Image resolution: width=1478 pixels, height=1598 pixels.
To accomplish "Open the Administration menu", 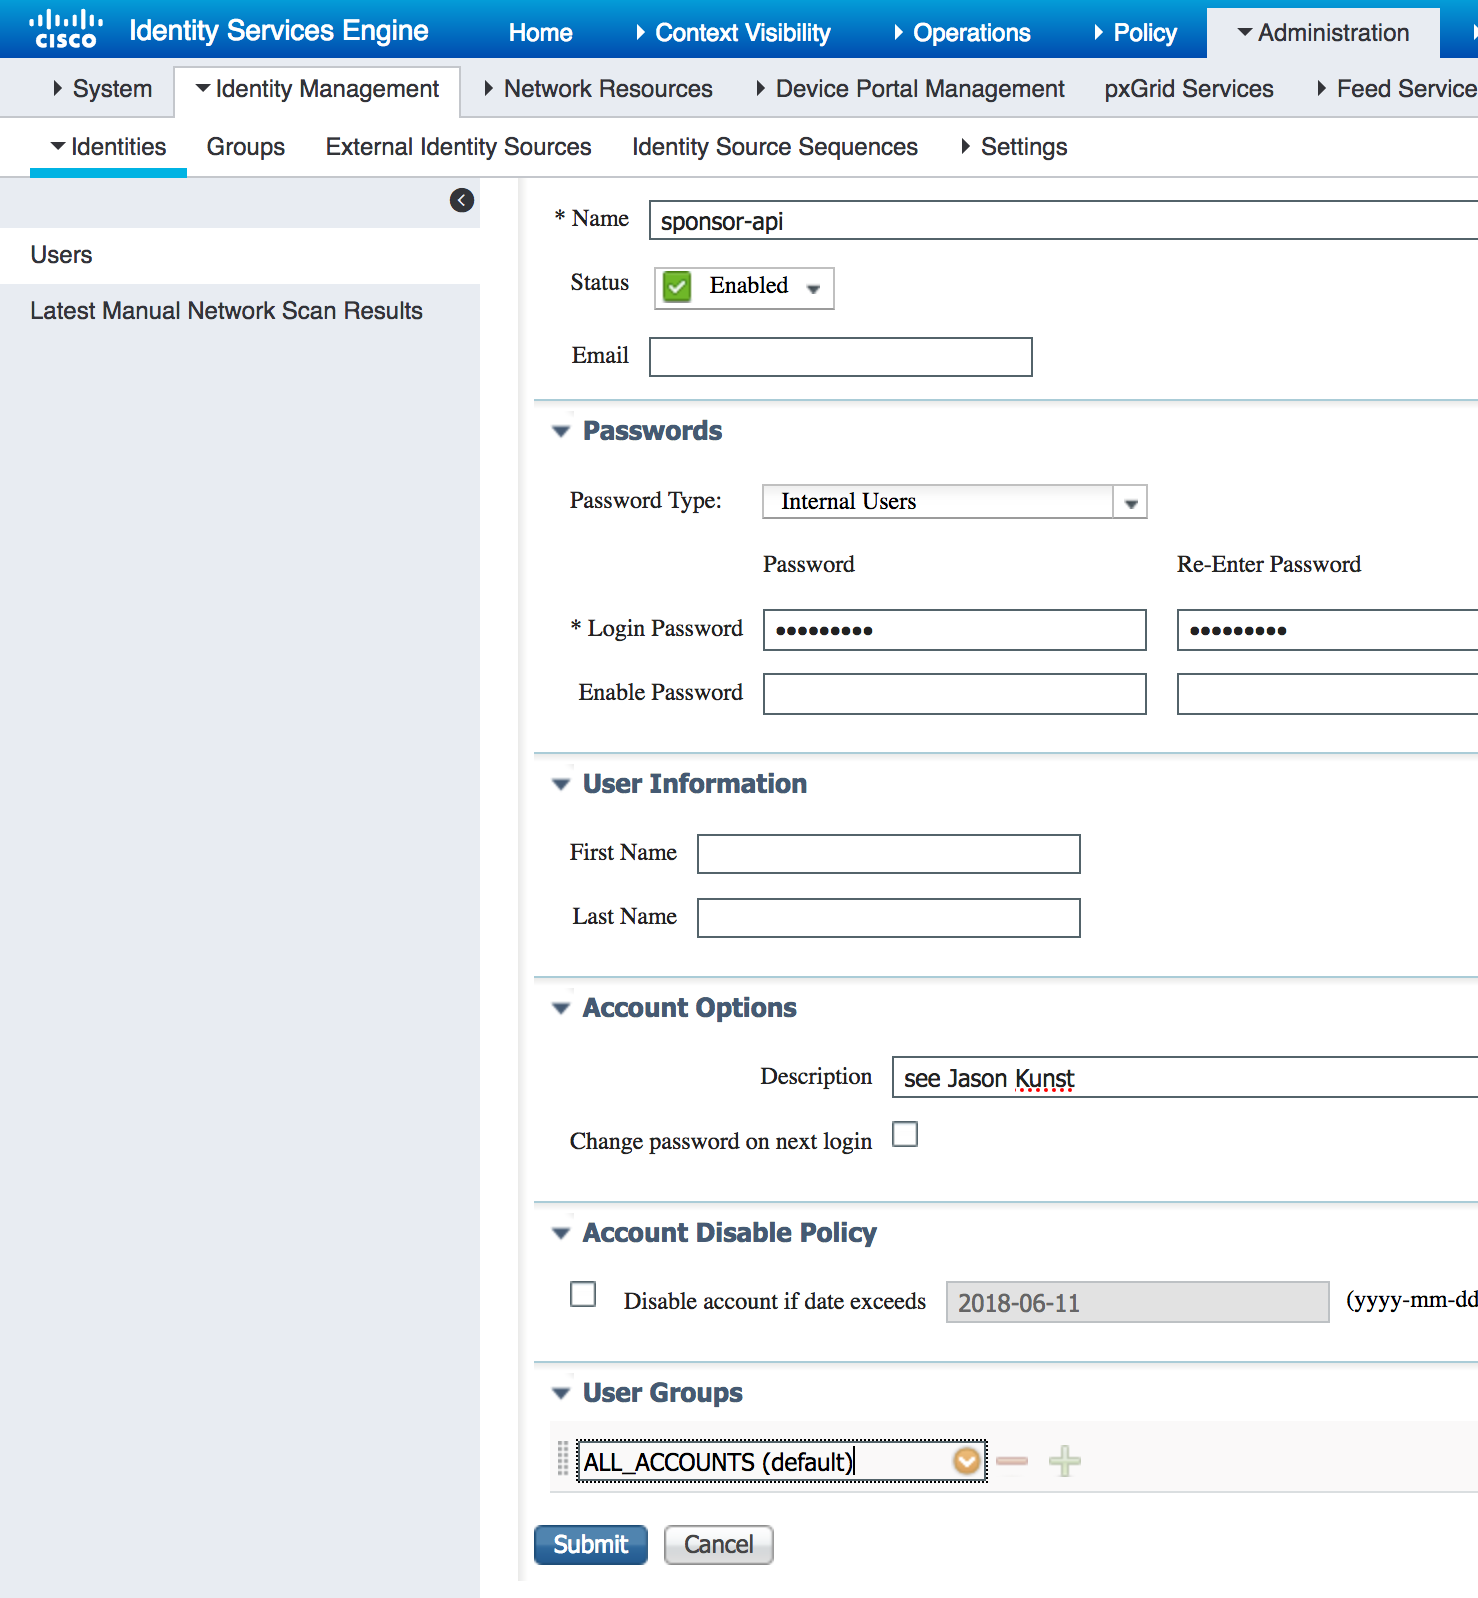I will 1323,33.
